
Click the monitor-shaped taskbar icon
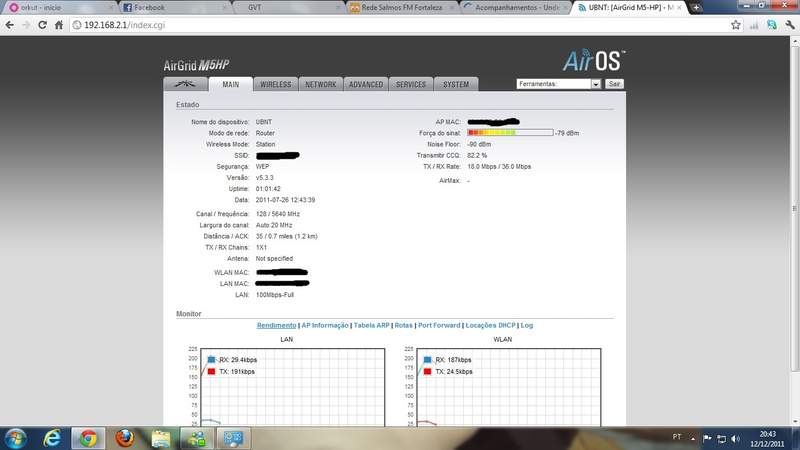point(233,438)
